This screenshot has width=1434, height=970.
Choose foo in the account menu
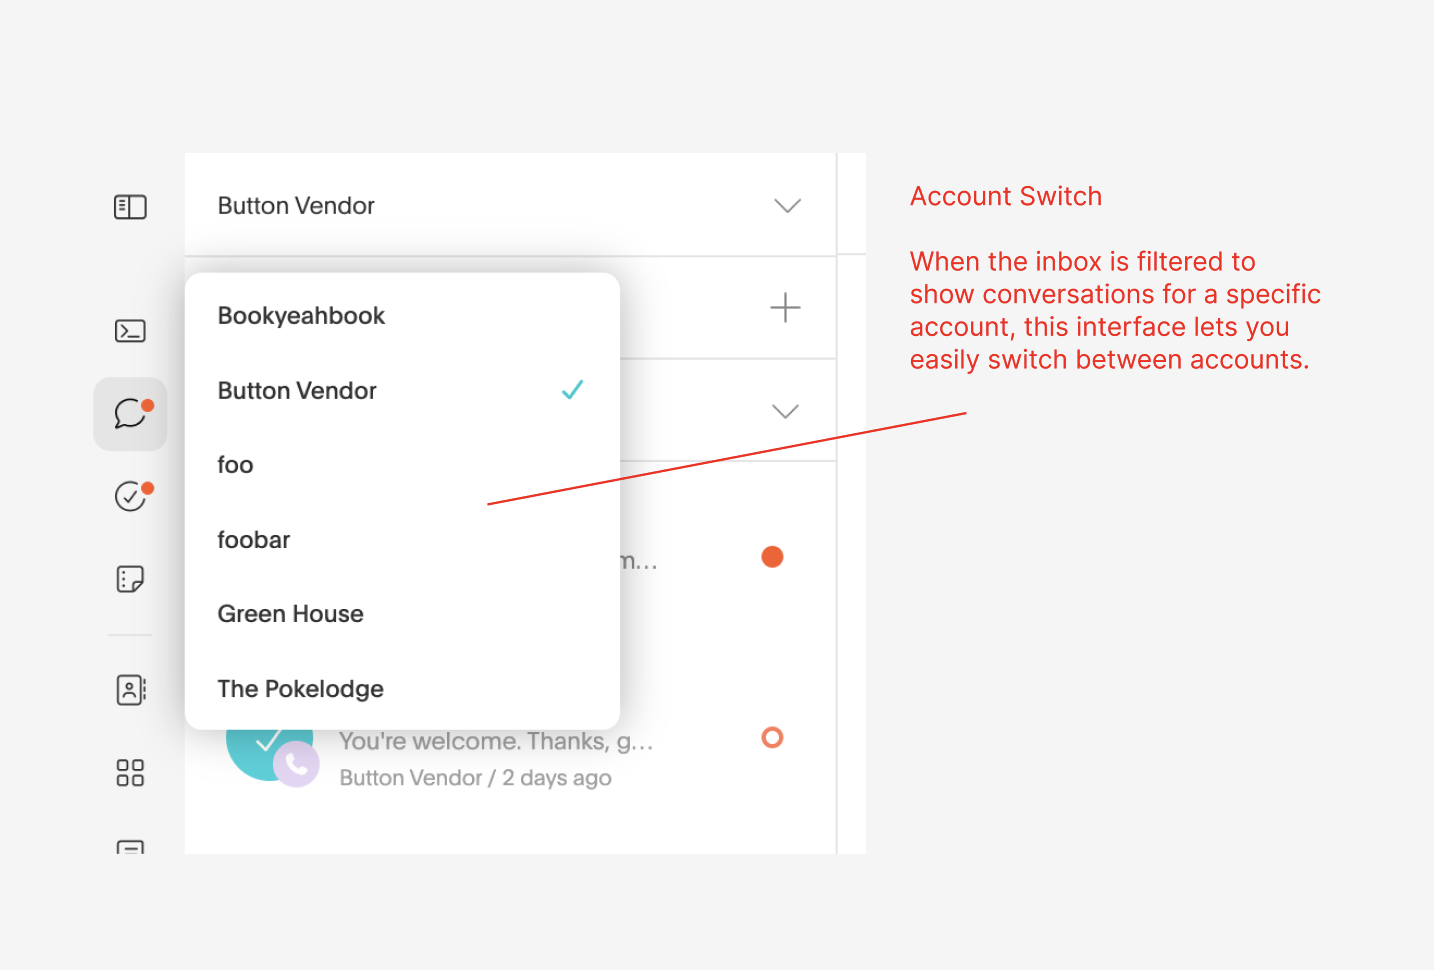click(x=236, y=465)
